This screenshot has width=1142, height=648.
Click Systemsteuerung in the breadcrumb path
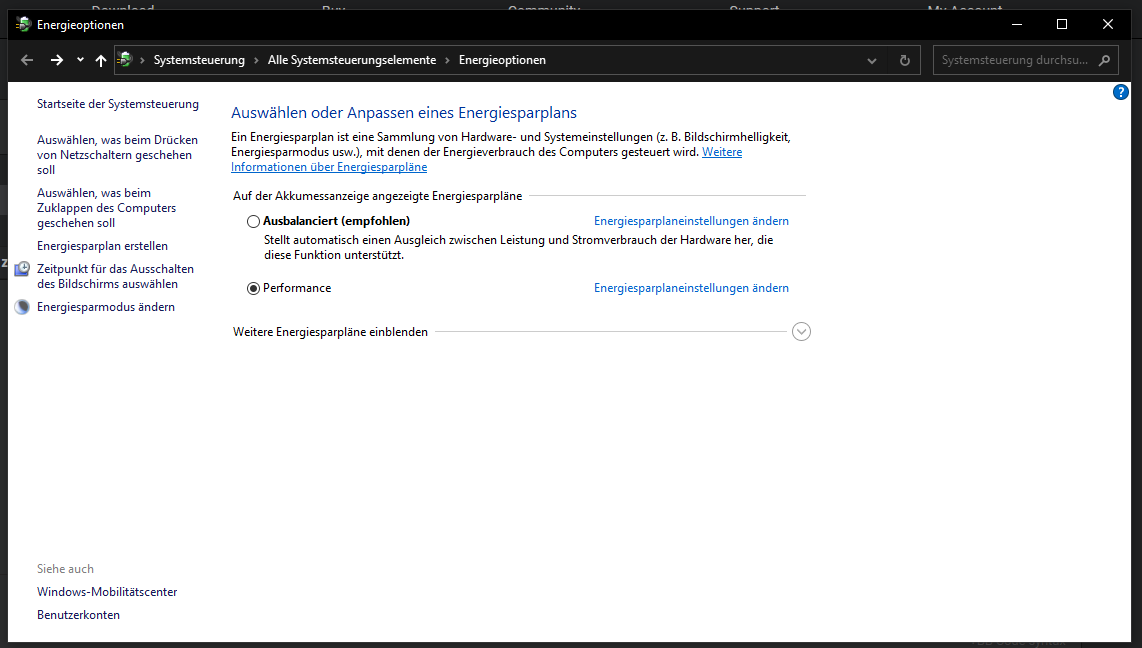(x=199, y=60)
